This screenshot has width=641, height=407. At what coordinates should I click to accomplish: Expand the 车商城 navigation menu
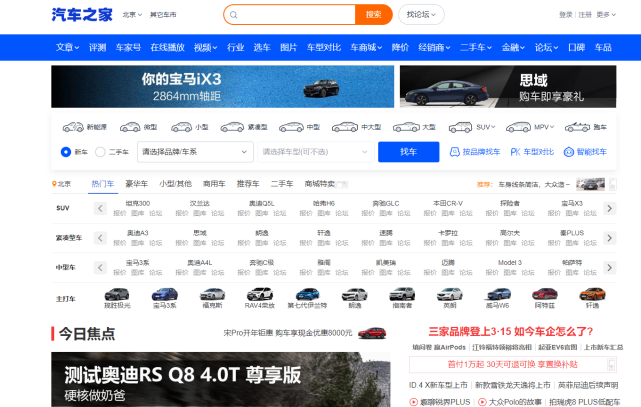[366, 47]
